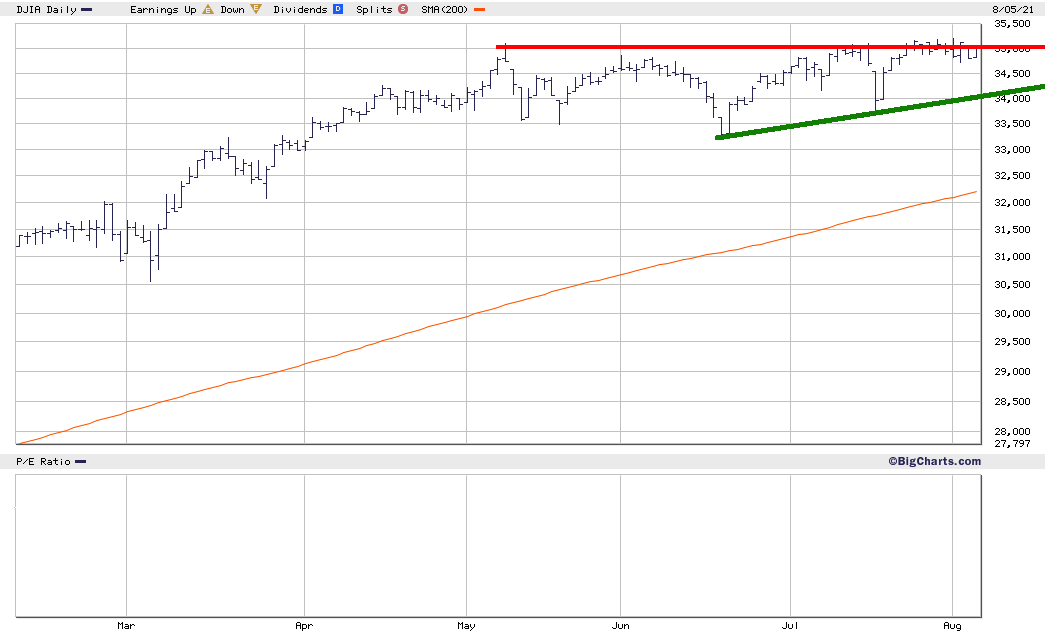Click the 32,500 price axis label
Image resolution: width=1045 pixels, height=635 pixels.
(1012, 175)
